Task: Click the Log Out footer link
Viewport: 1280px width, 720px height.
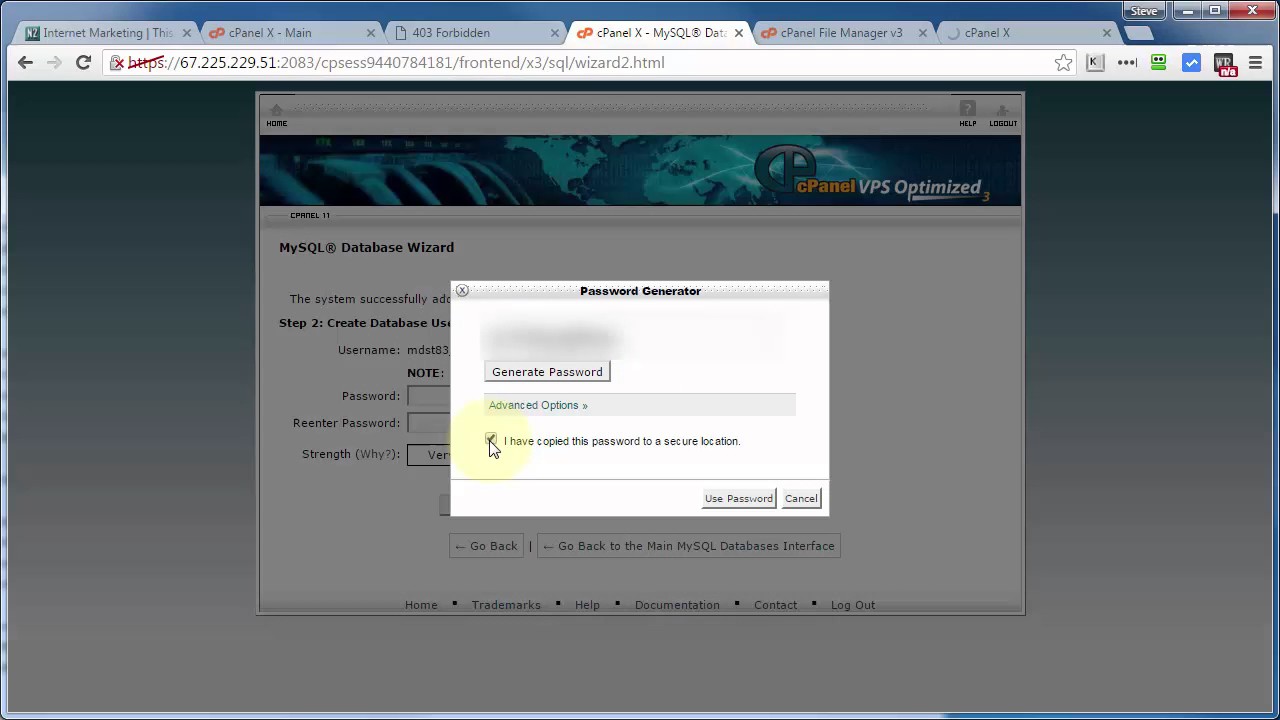Action: point(852,605)
